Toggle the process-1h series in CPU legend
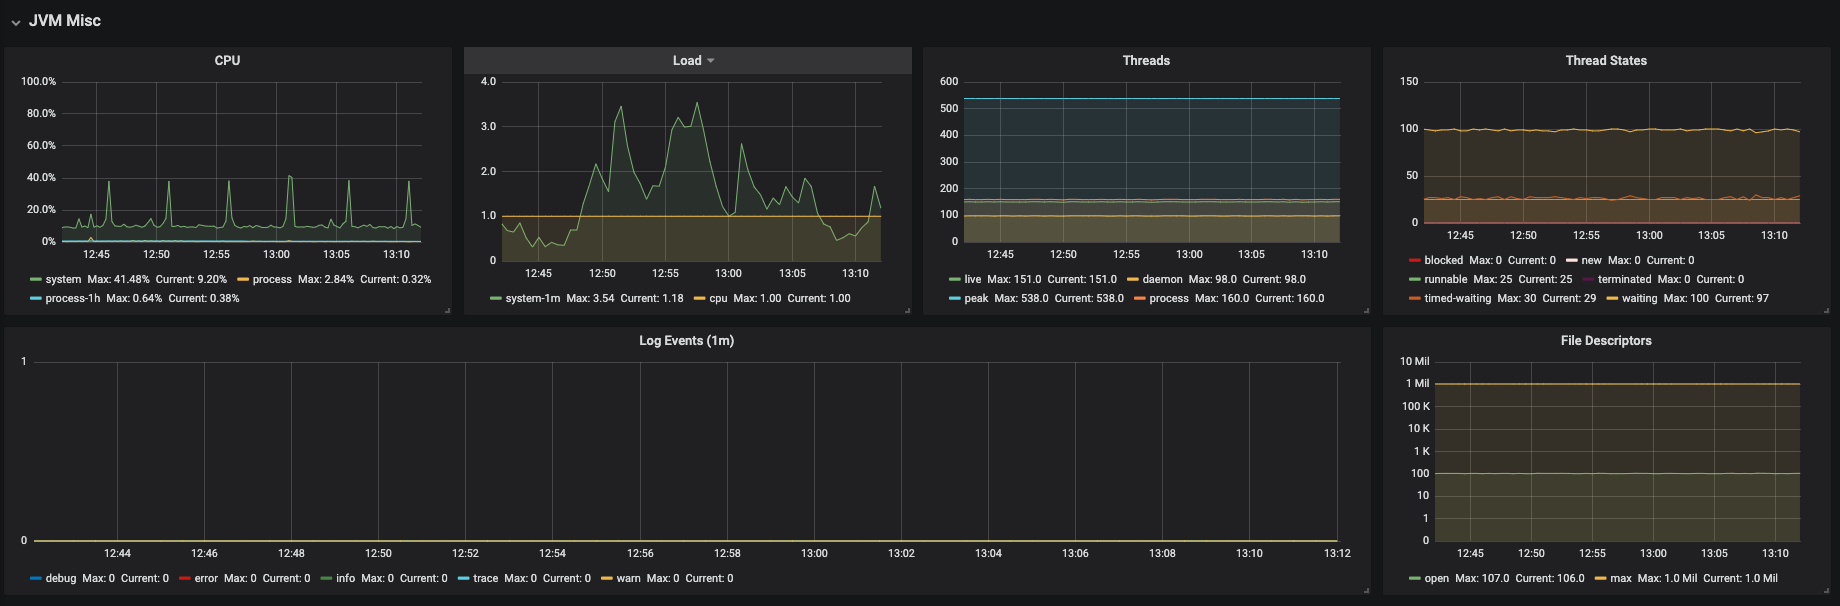1840x606 pixels. (73, 299)
